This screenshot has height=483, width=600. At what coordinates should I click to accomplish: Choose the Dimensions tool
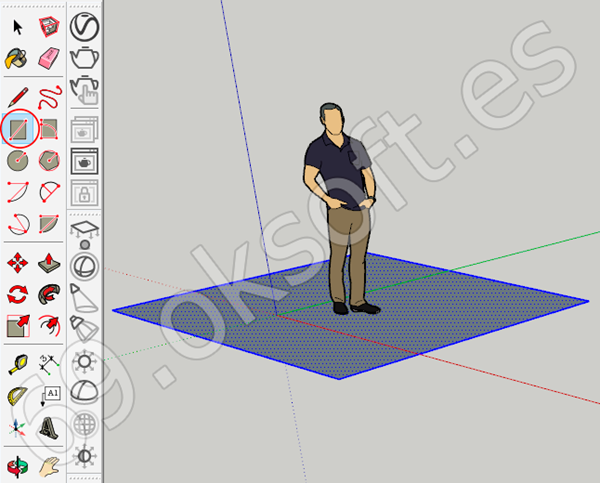(x=49, y=364)
